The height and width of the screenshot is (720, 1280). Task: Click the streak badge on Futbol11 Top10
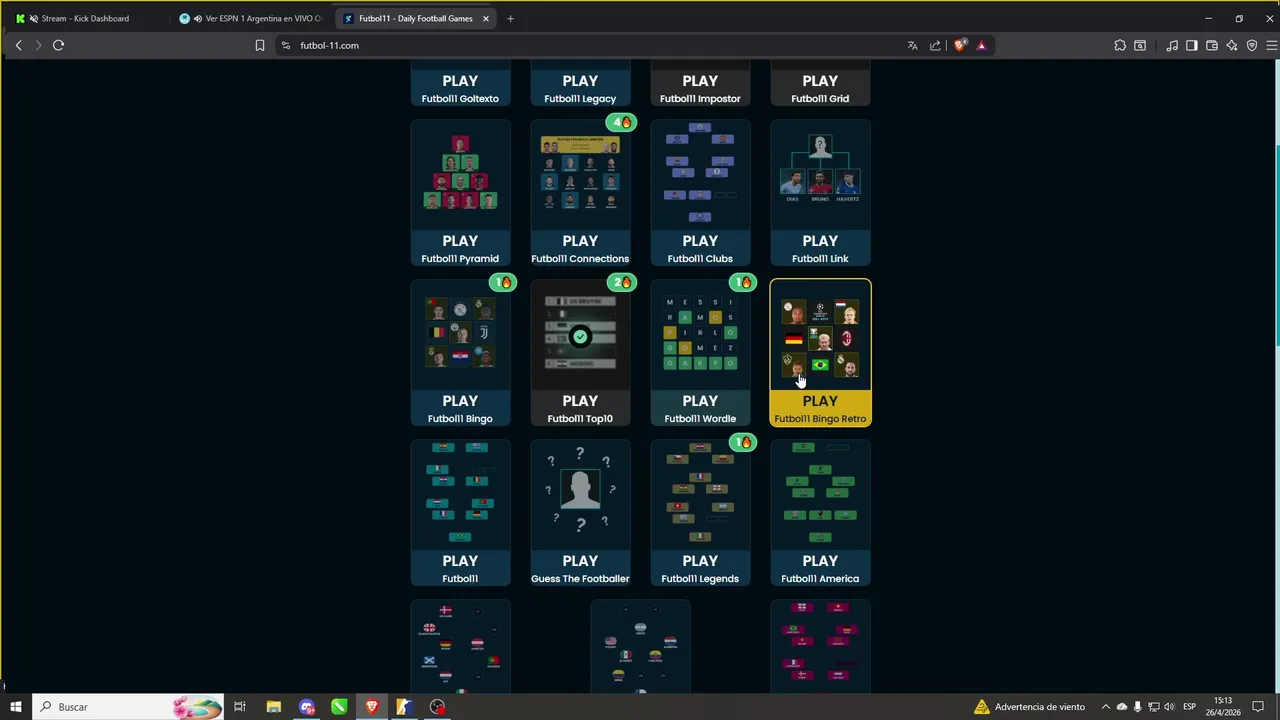pyautogui.click(x=622, y=282)
